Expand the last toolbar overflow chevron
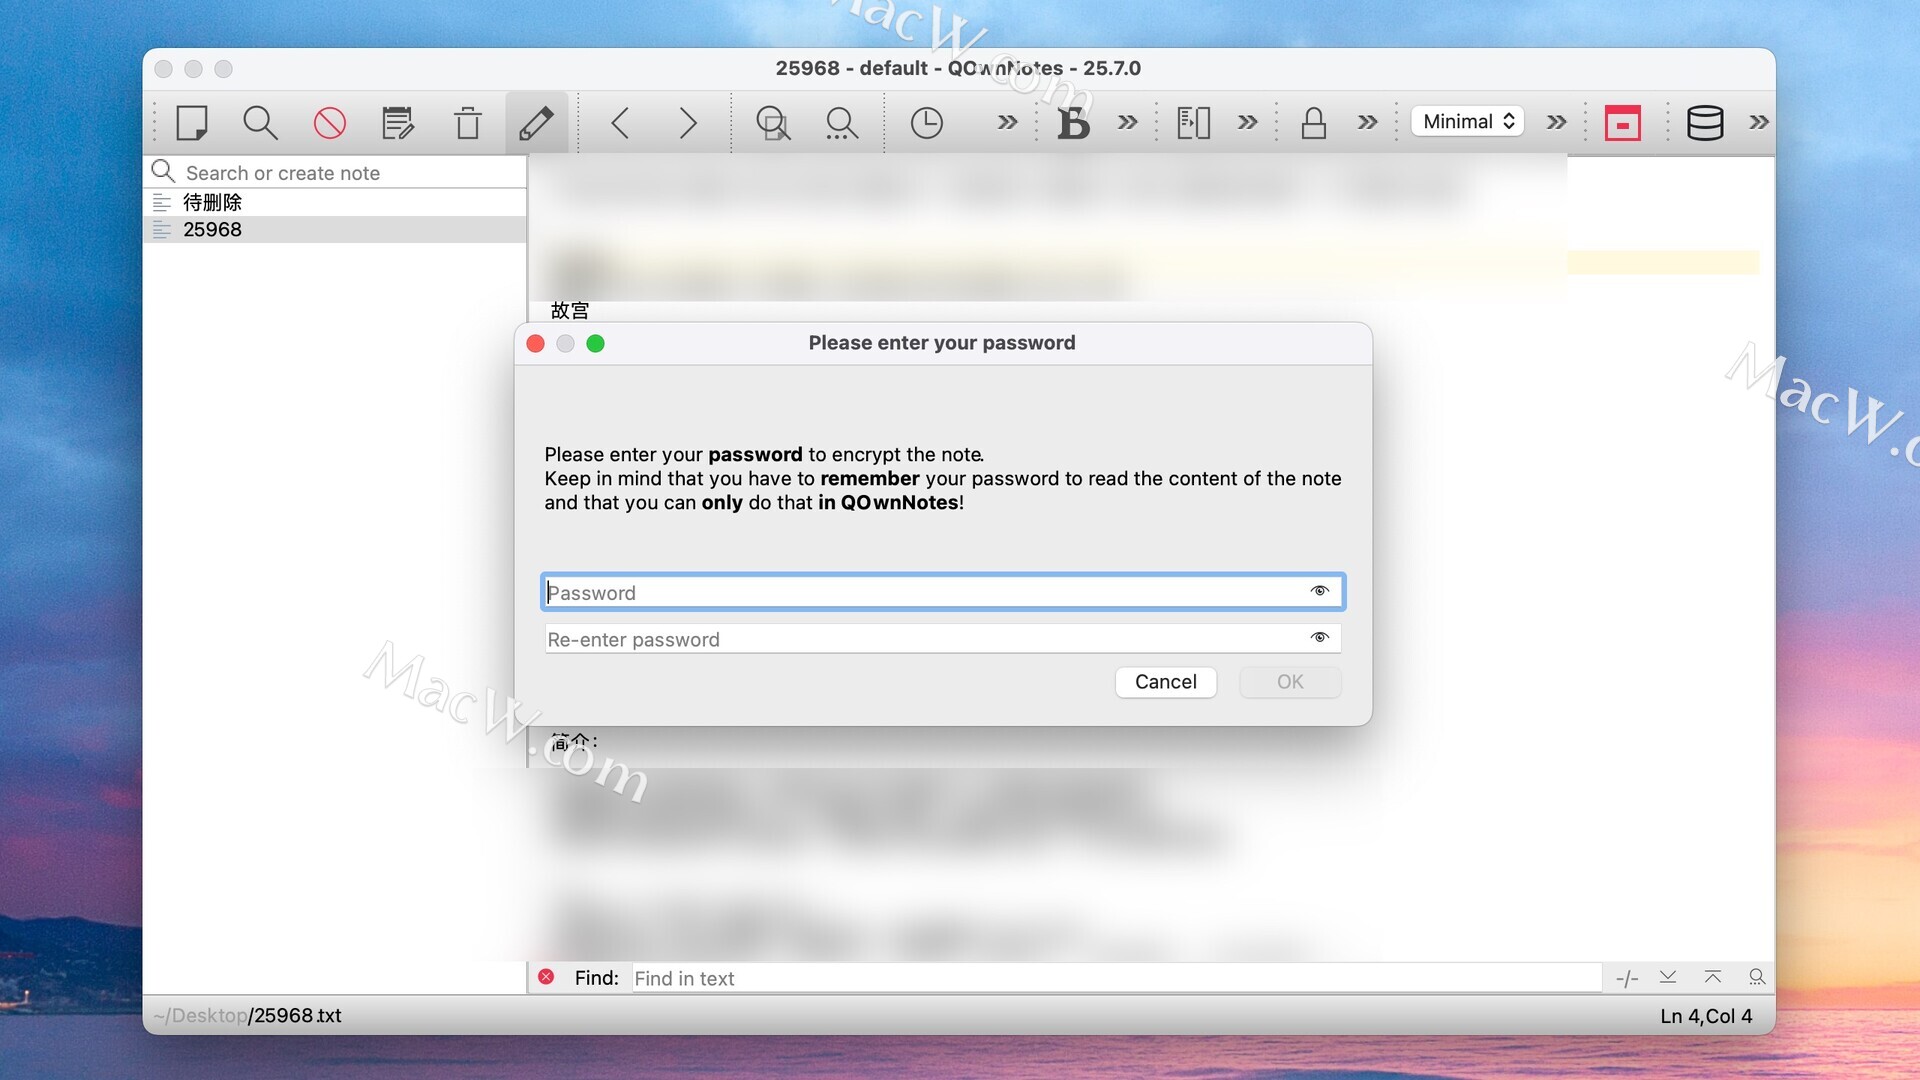 coord(1759,122)
